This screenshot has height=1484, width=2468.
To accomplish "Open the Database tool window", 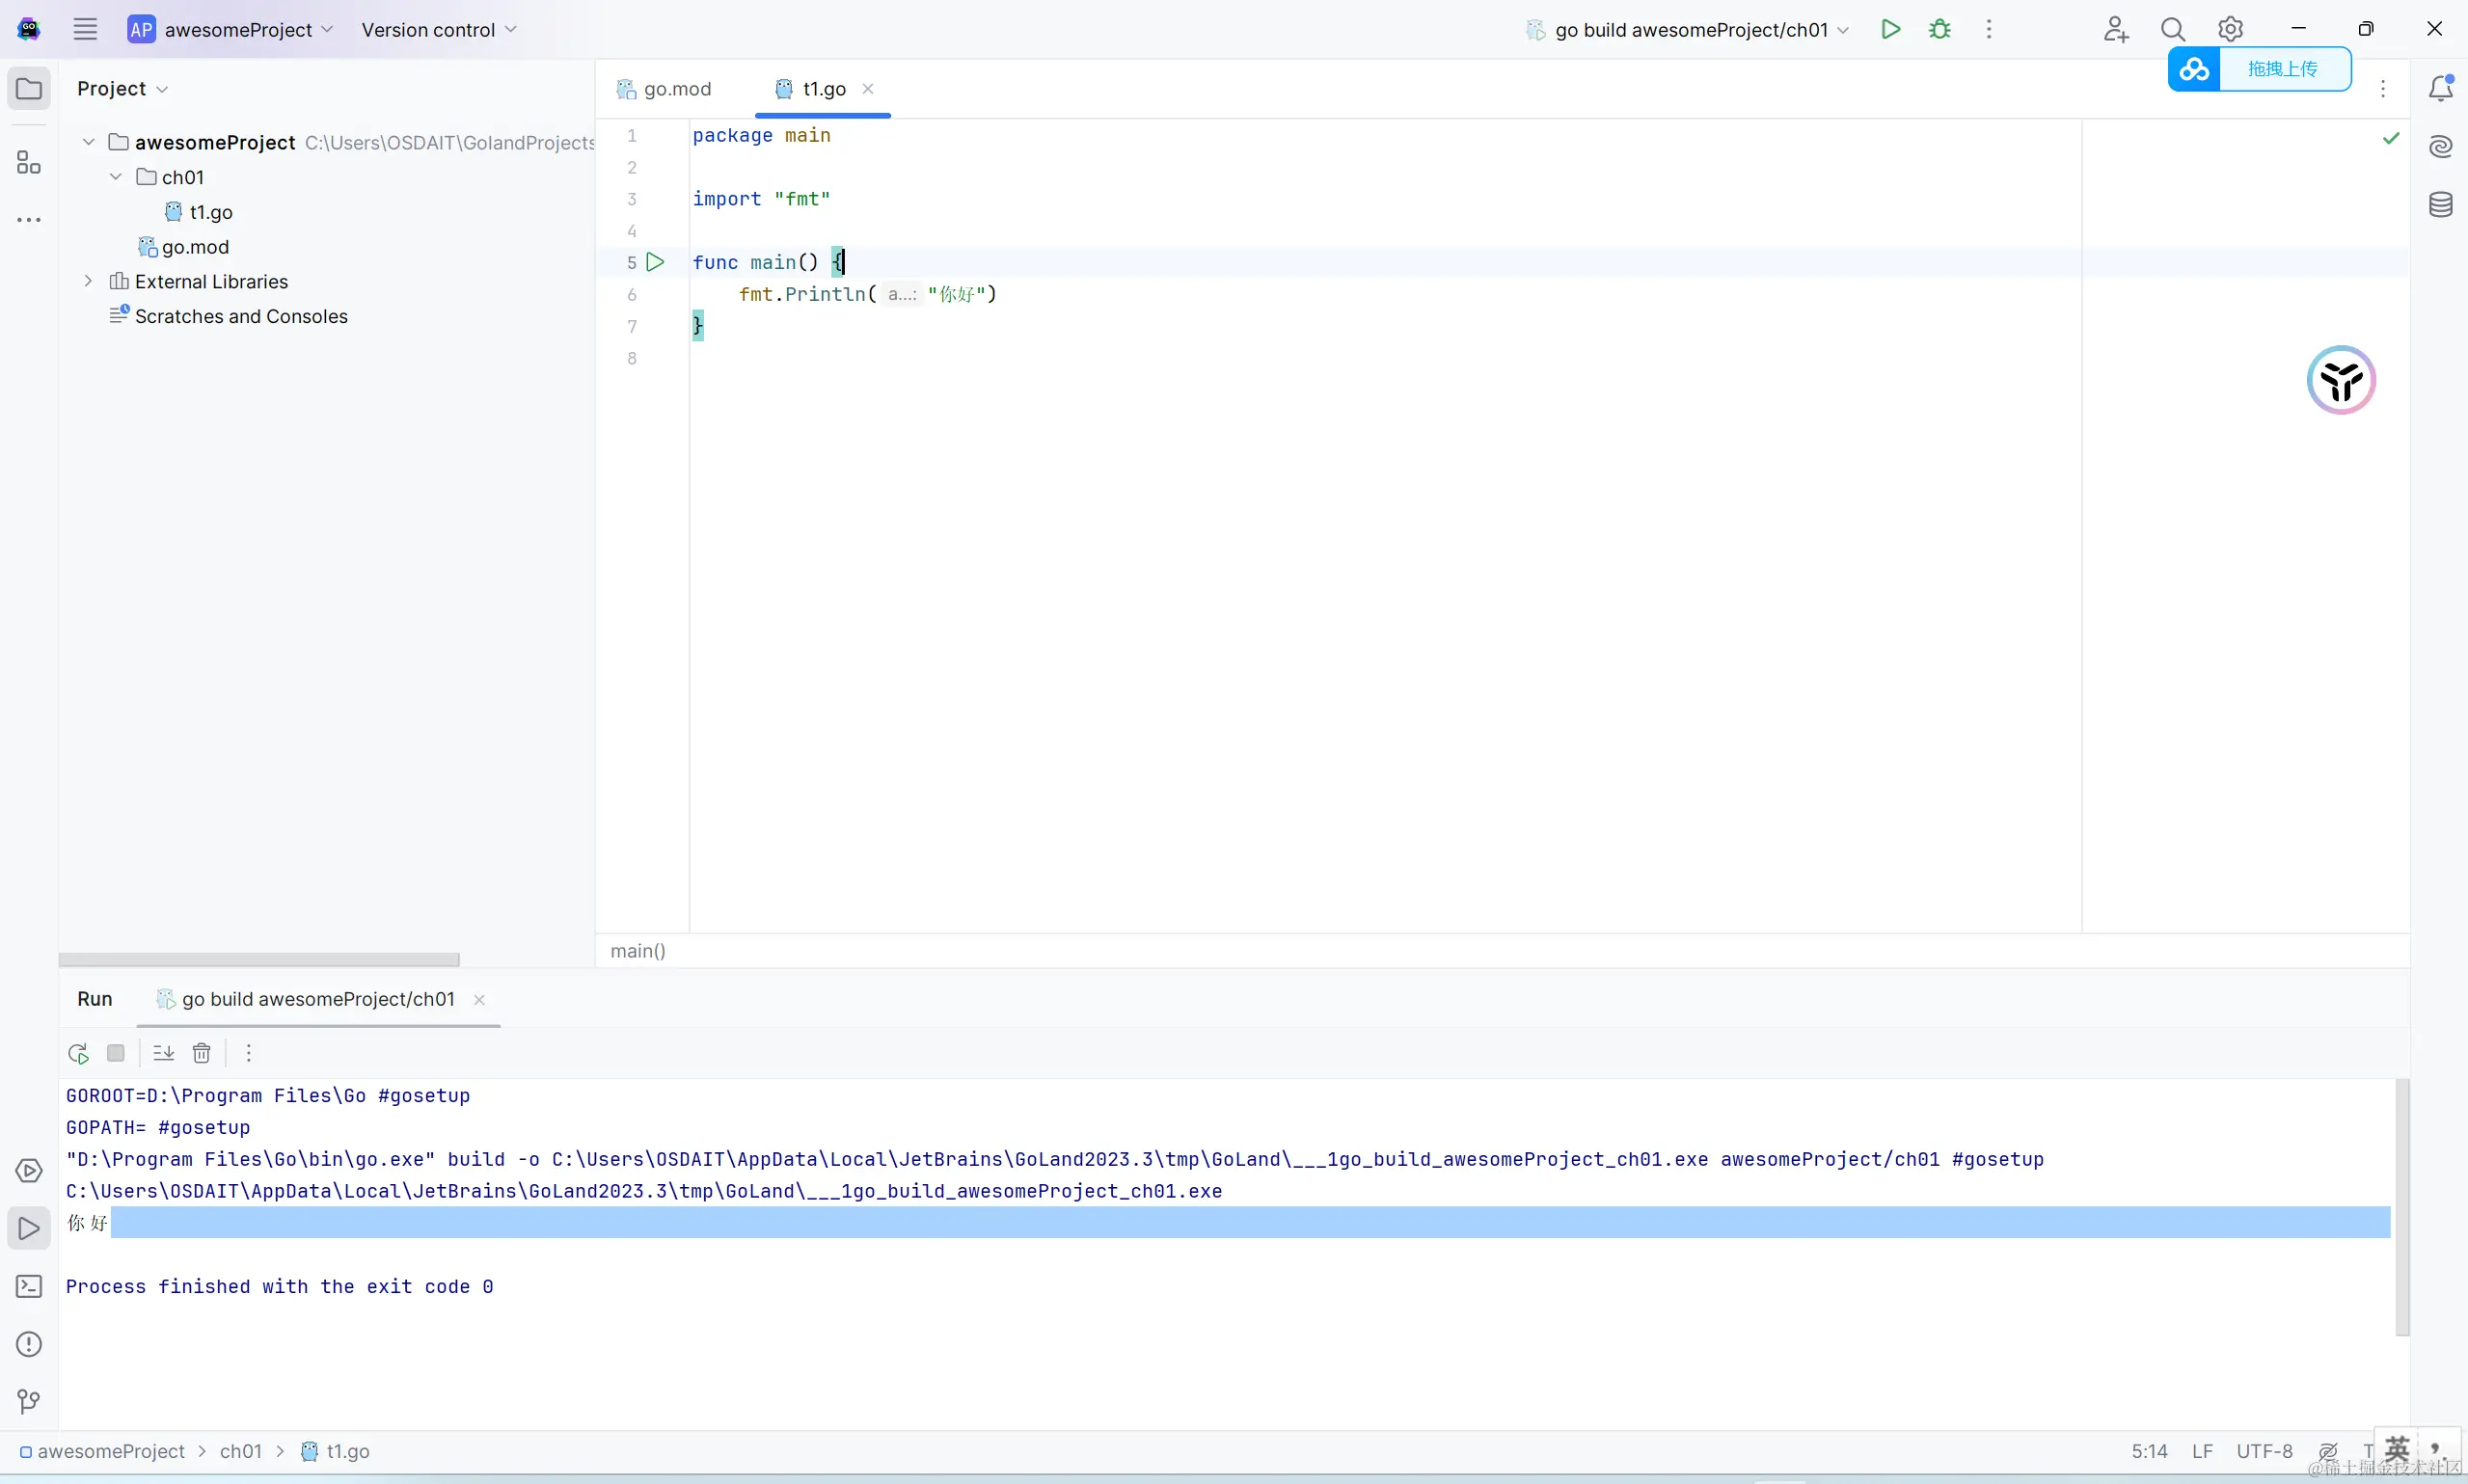I will click(x=2441, y=205).
